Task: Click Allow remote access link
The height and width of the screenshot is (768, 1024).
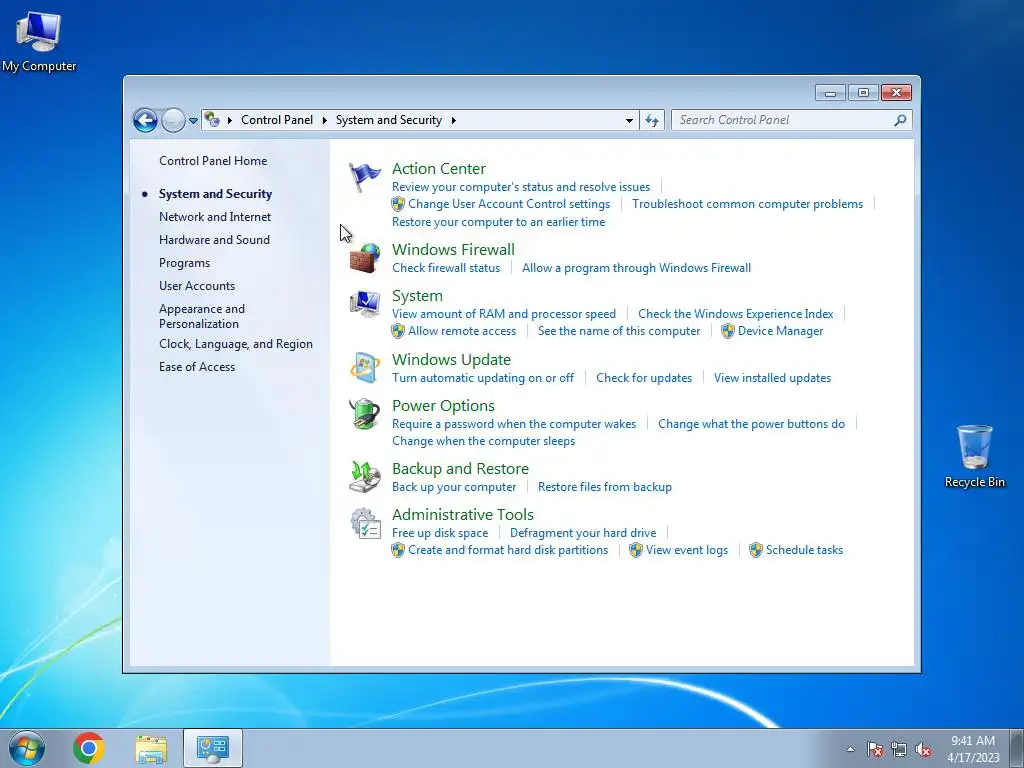Action: point(462,331)
